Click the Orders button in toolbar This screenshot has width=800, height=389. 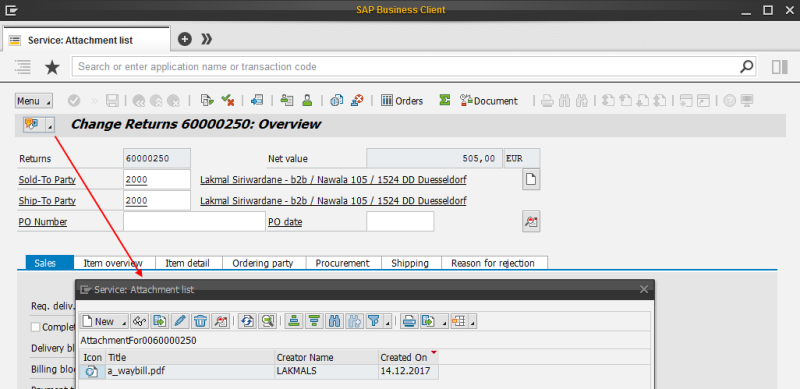click(402, 101)
